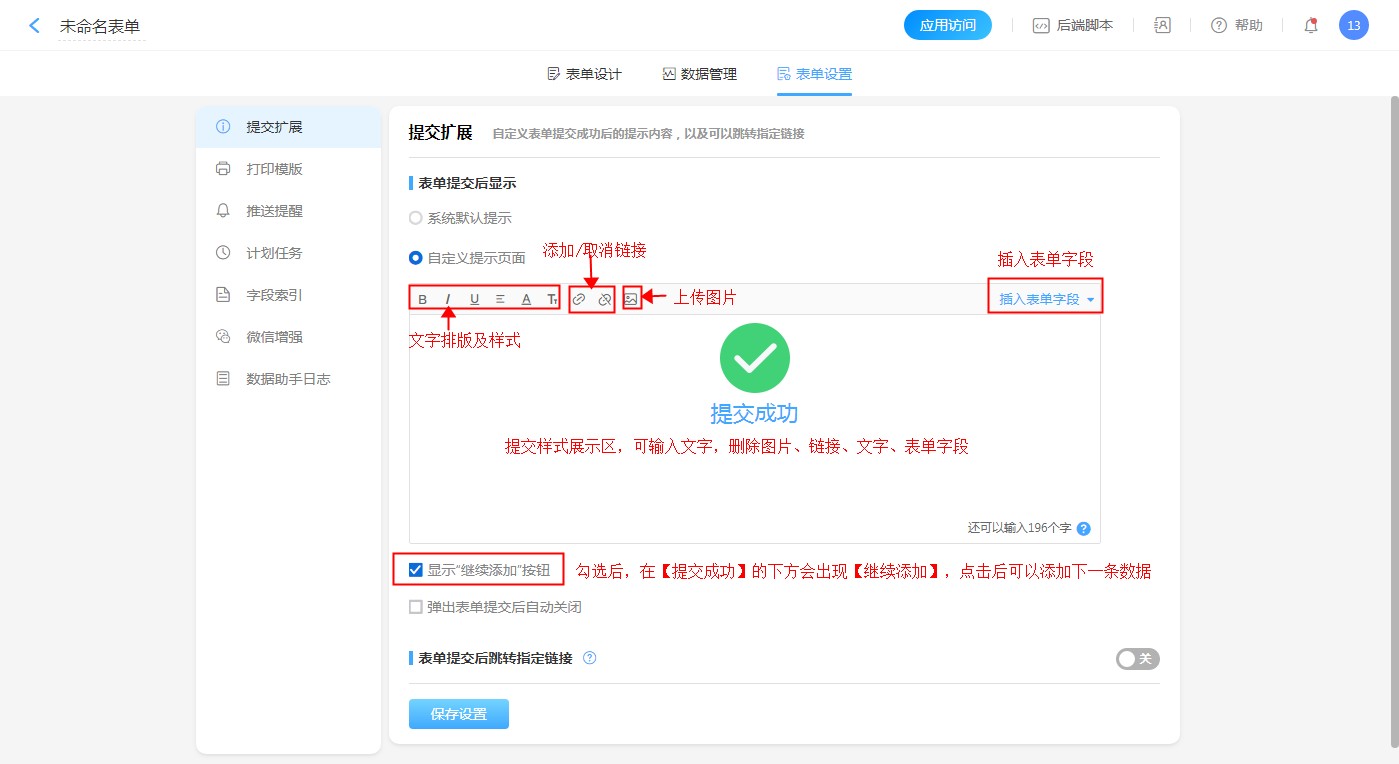
Task: Enable 弹出表单提交后自动关闭 checkbox
Action: pos(416,607)
